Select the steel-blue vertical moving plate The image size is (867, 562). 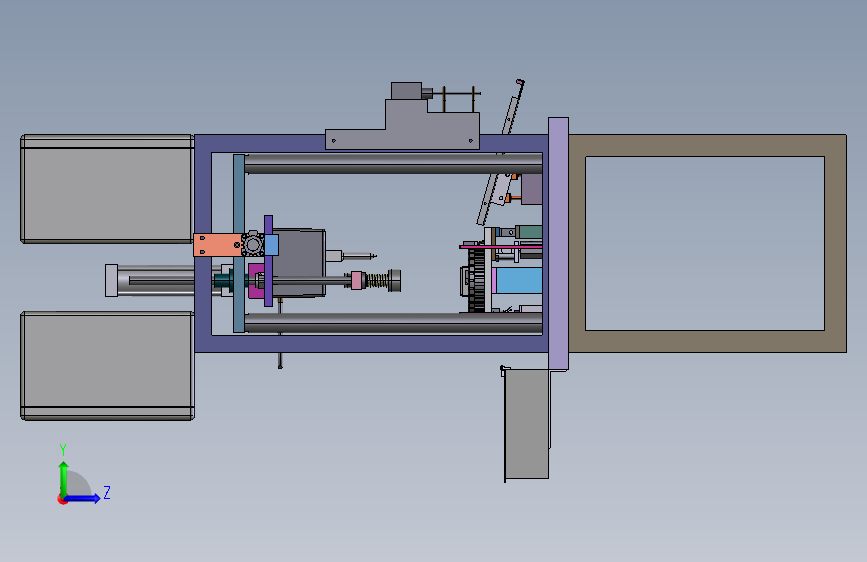239,243
